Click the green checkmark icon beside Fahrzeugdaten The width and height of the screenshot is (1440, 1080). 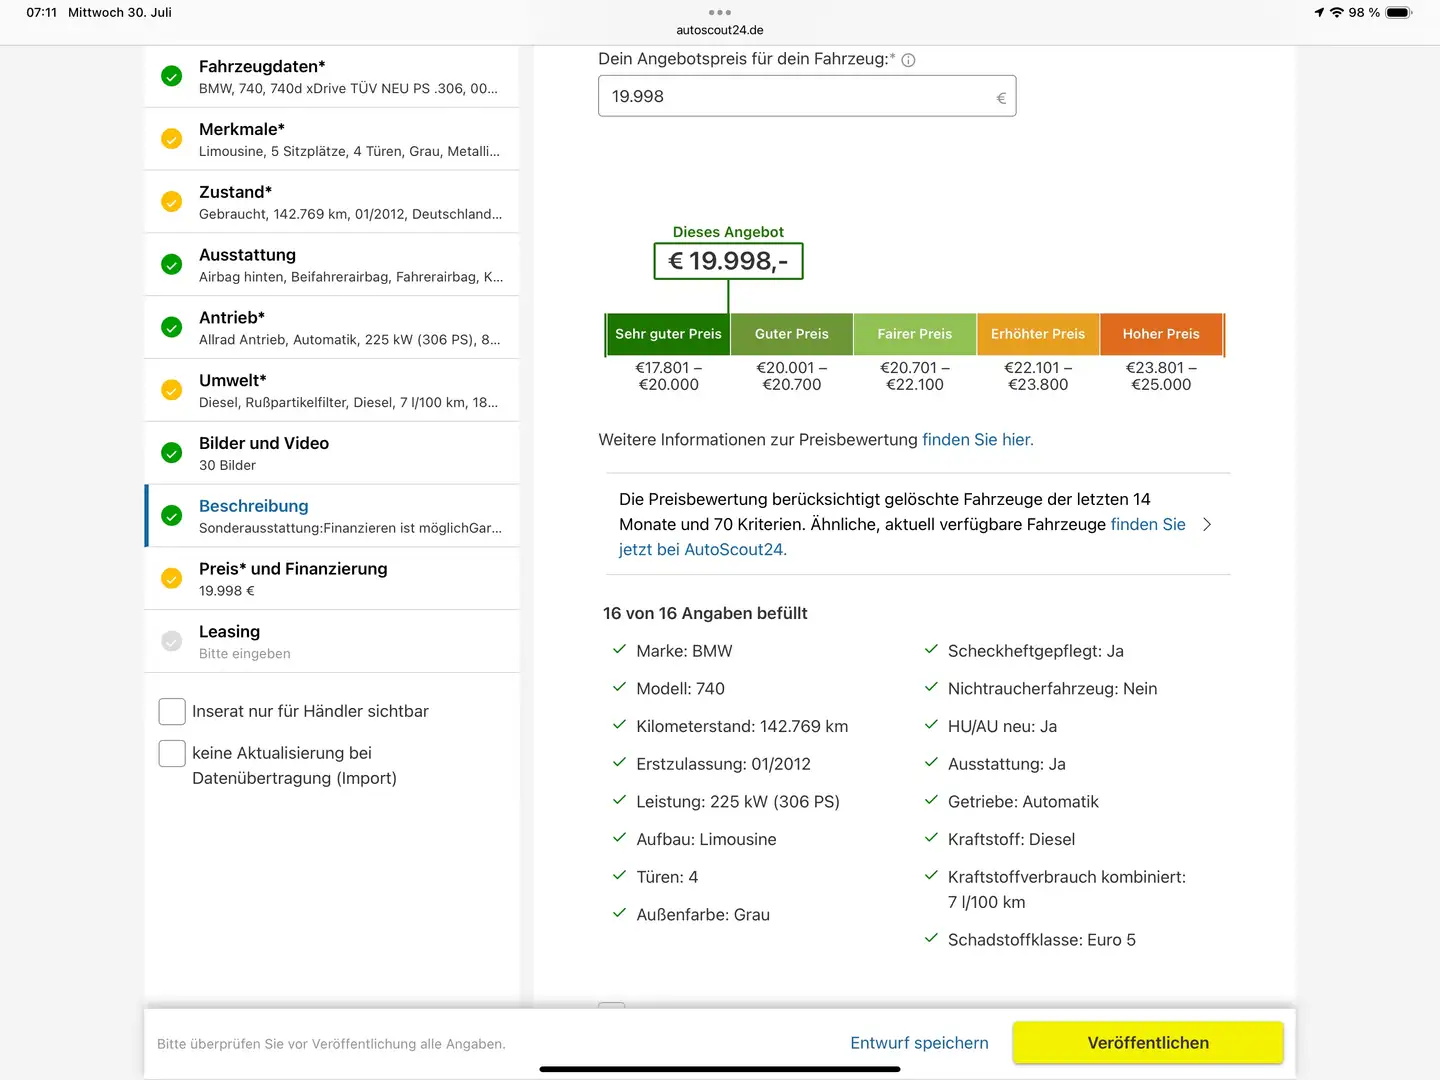tap(172, 76)
